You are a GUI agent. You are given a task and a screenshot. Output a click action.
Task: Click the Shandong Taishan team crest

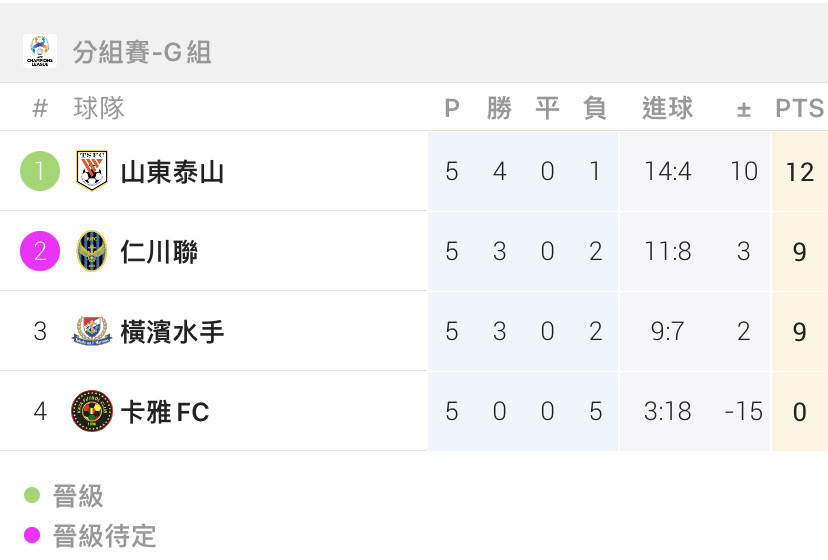92,171
